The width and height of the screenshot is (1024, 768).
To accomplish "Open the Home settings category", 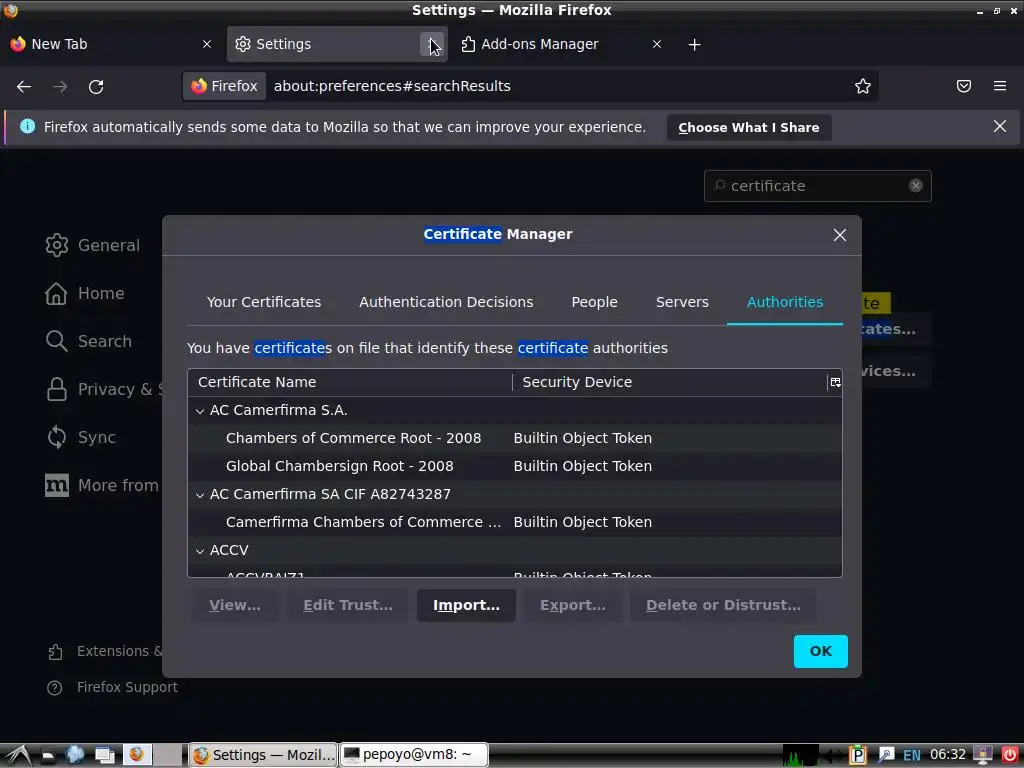I will (85, 294).
